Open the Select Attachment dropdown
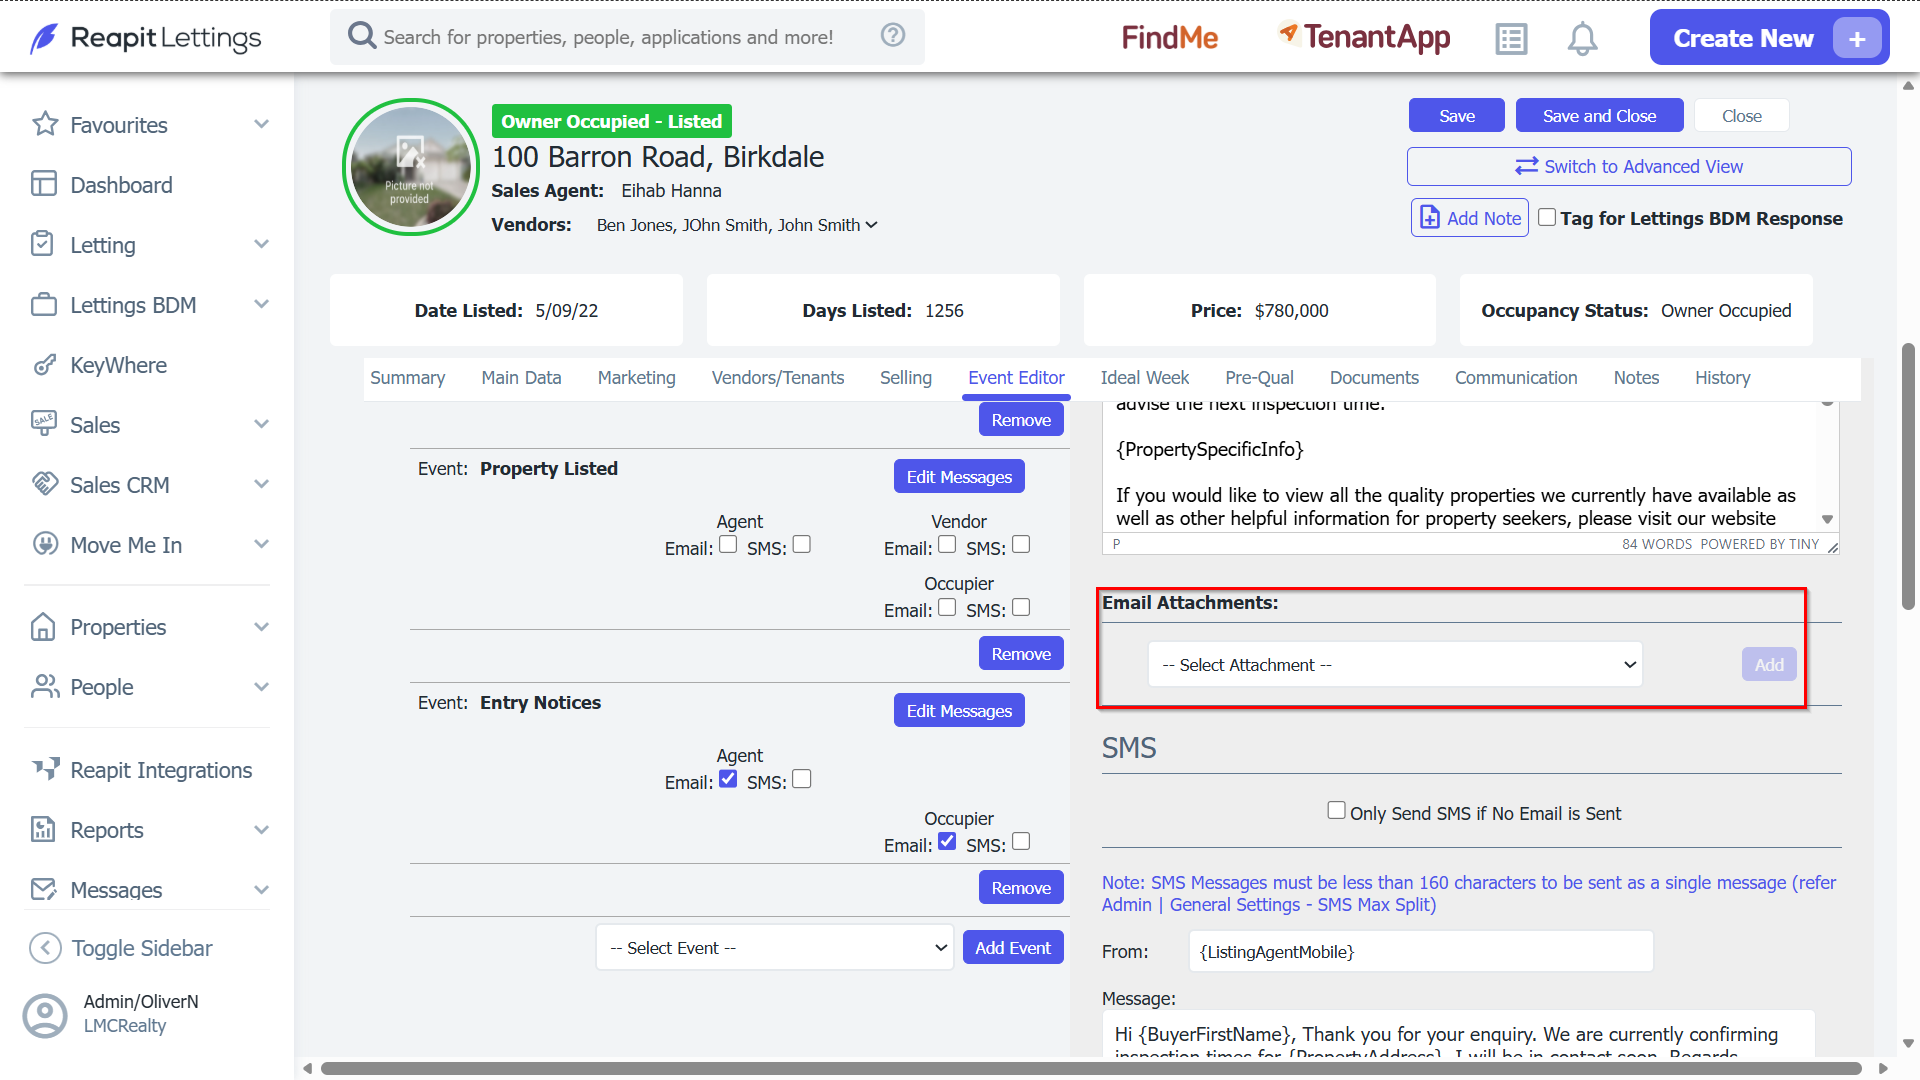 pos(1395,665)
